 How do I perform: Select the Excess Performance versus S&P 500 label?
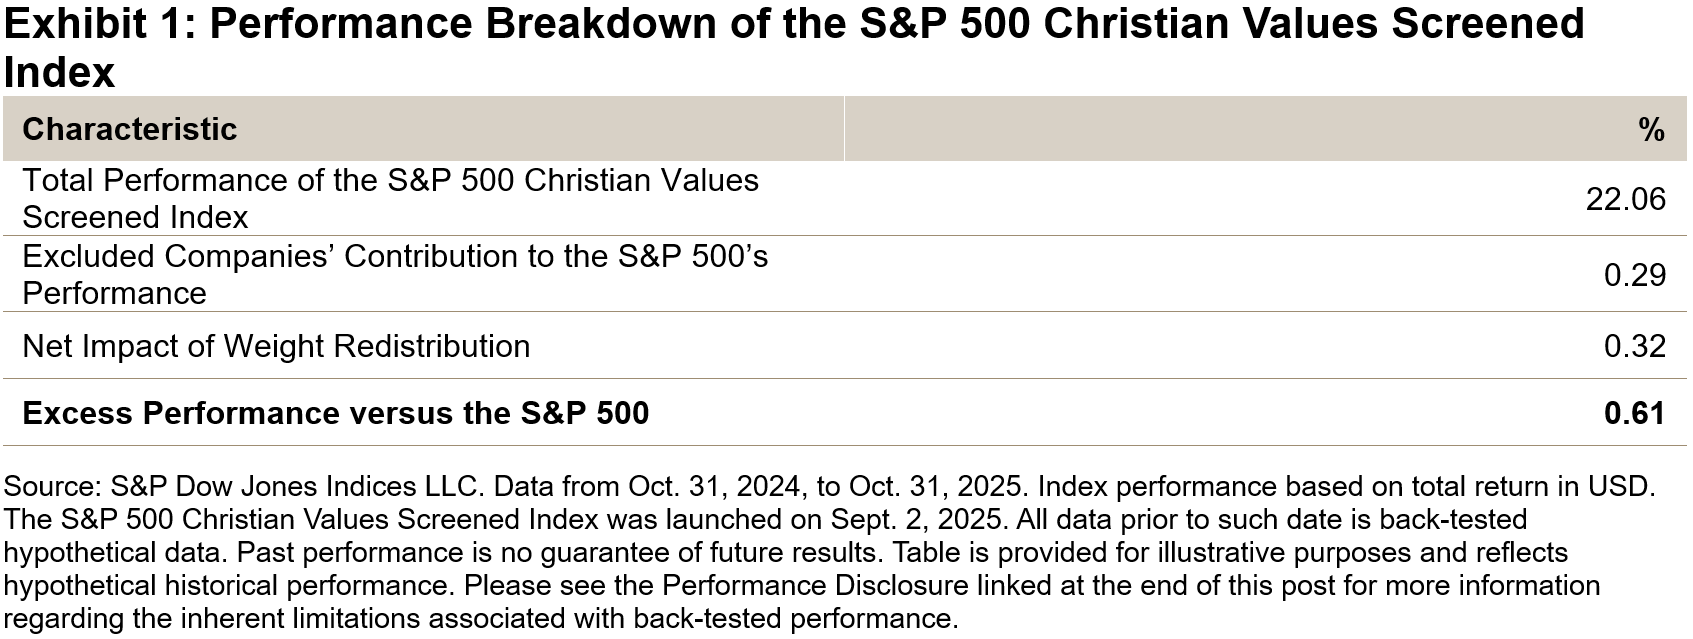[x=335, y=413]
